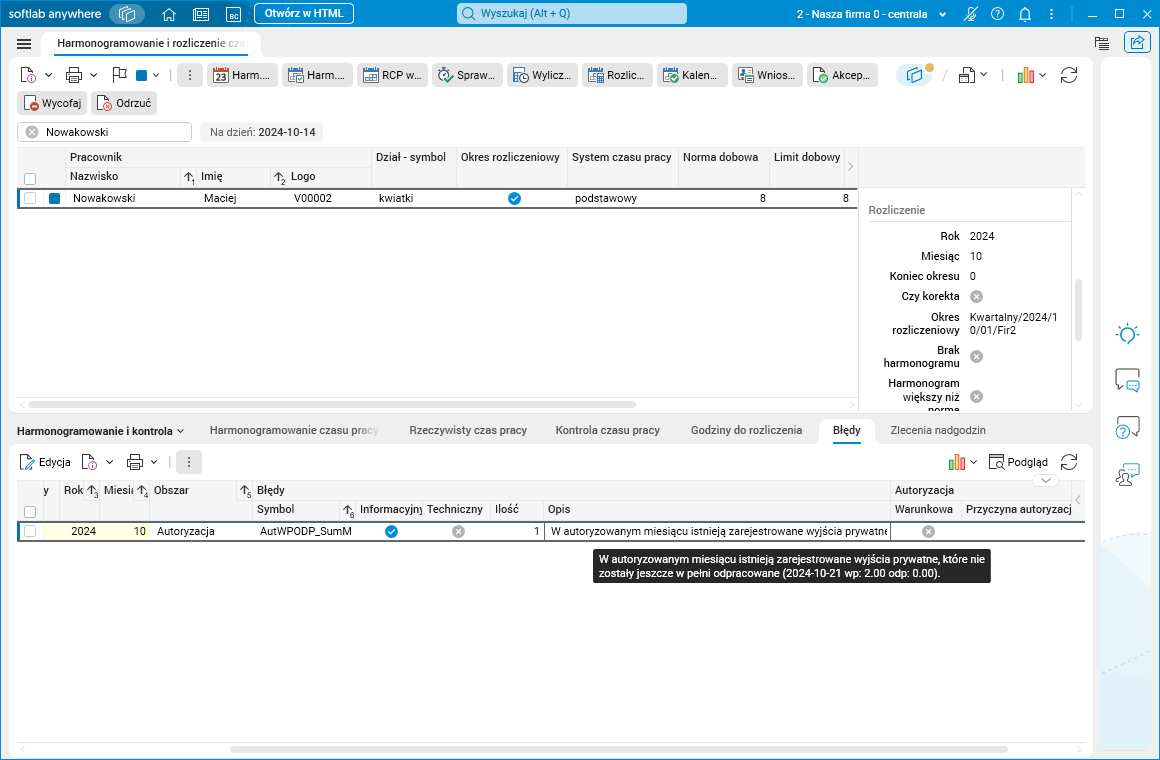Toggle select-all checkbox in errors table

(x=30, y=511)
